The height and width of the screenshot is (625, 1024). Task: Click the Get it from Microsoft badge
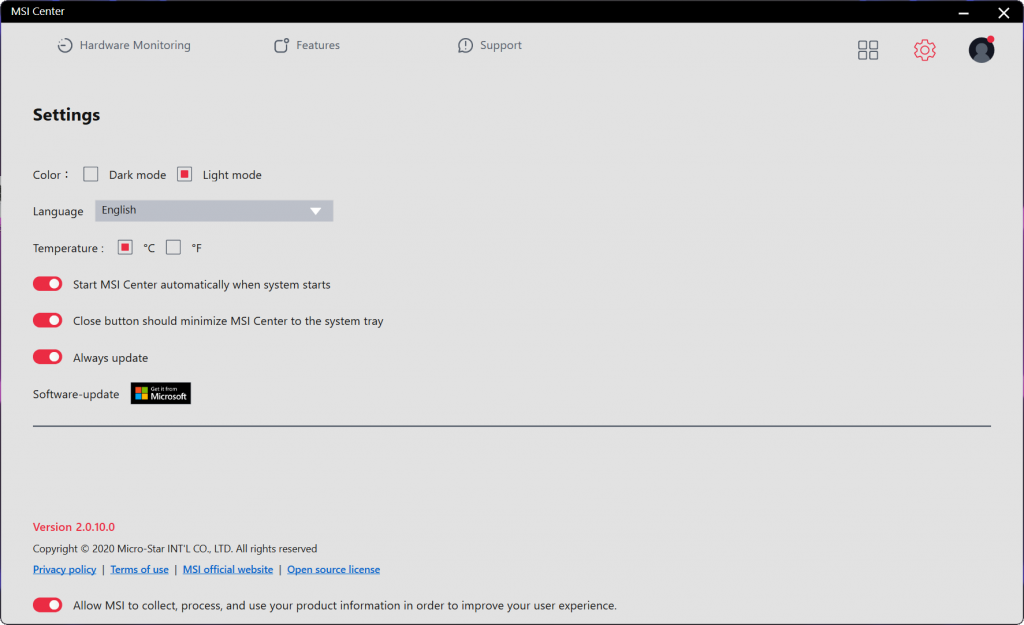(x=161, y=393)
